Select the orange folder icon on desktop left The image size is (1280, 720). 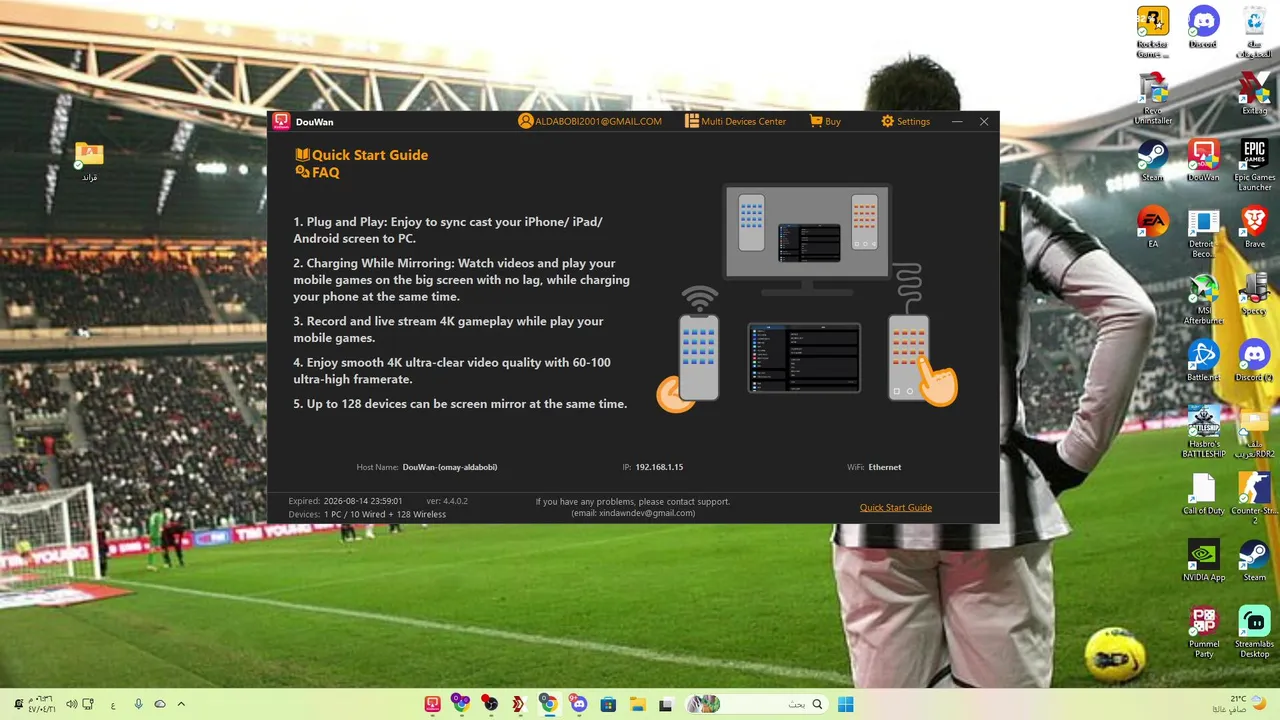tap(89, 161)
